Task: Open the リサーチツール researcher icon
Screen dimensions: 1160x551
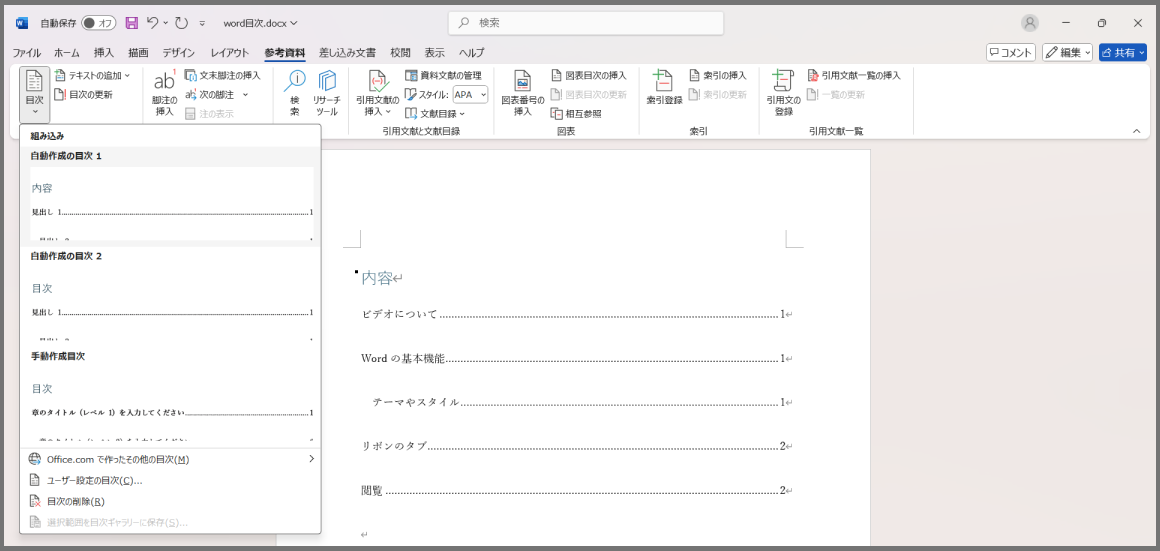Action: pos(326,93)
